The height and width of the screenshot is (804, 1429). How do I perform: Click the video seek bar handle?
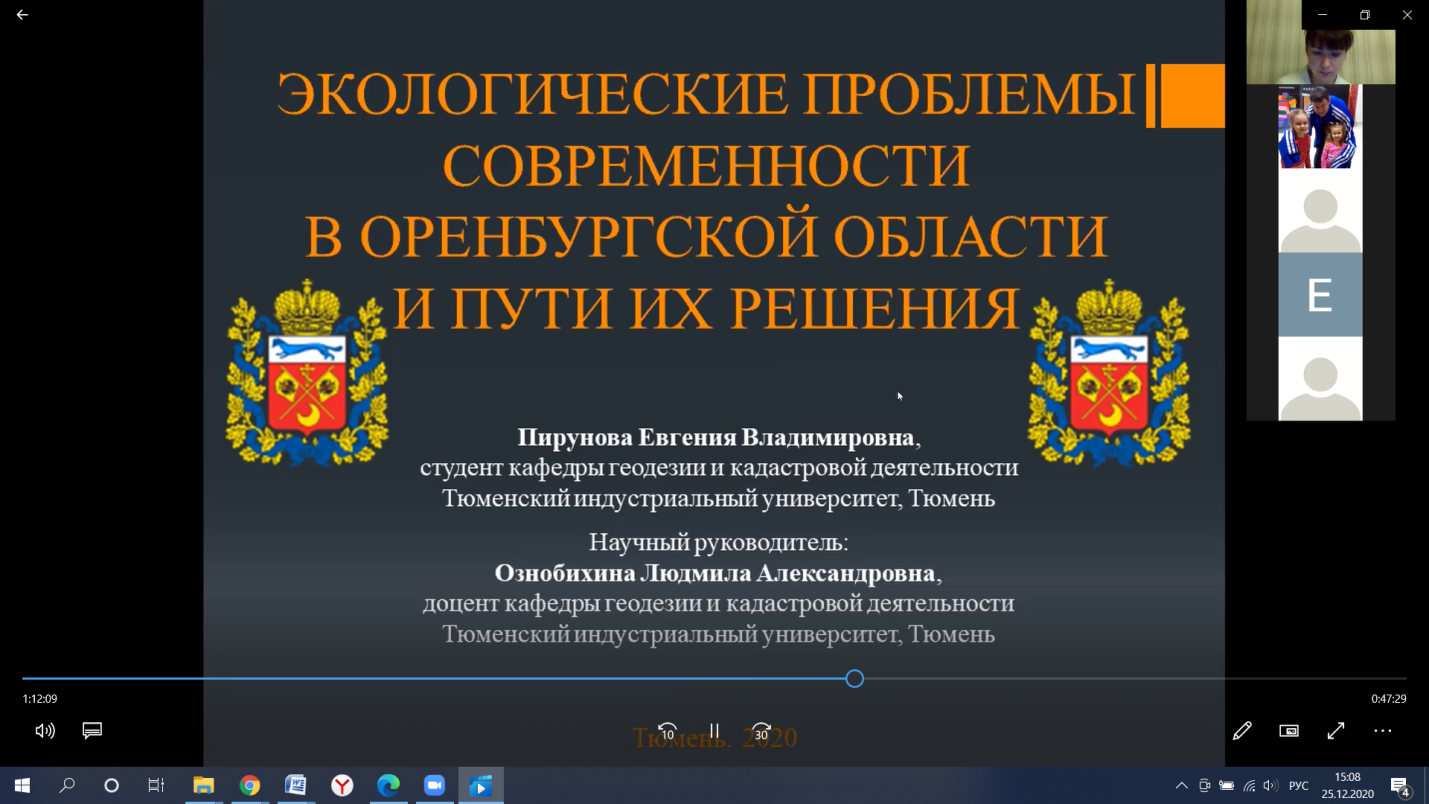pos(854,679)
